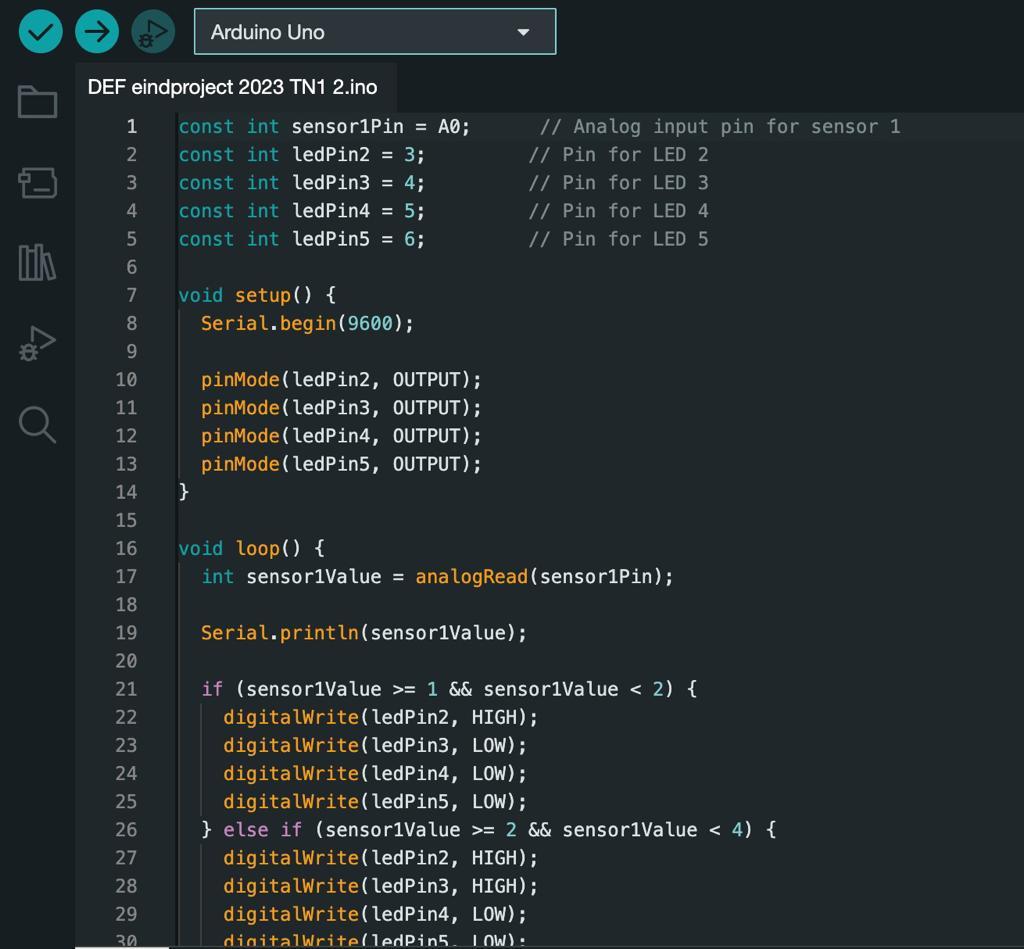Click 'void loop() {' on line 16

click(x=251, y=548)
